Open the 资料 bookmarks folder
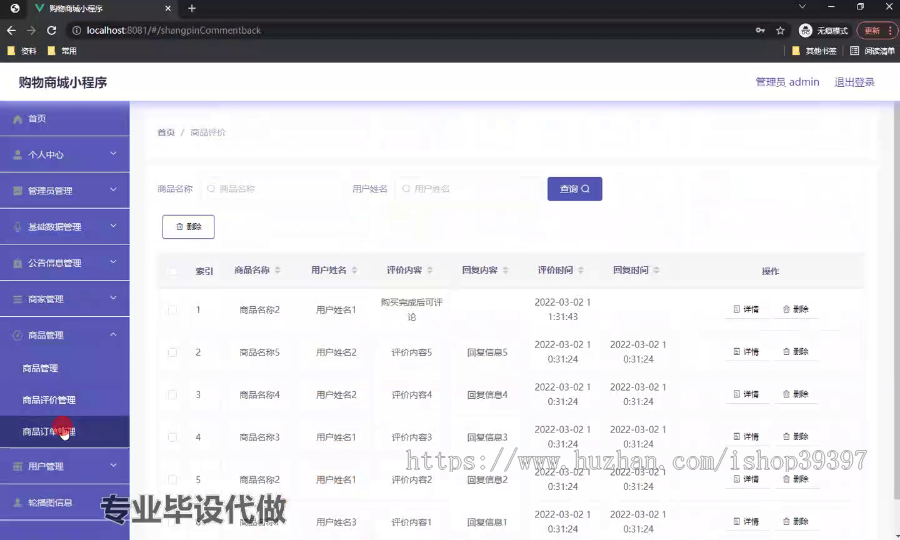900x540 pixels. [22, 51]
